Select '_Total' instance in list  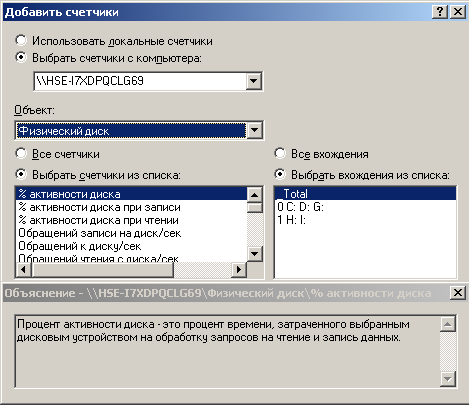coord(365,194)
